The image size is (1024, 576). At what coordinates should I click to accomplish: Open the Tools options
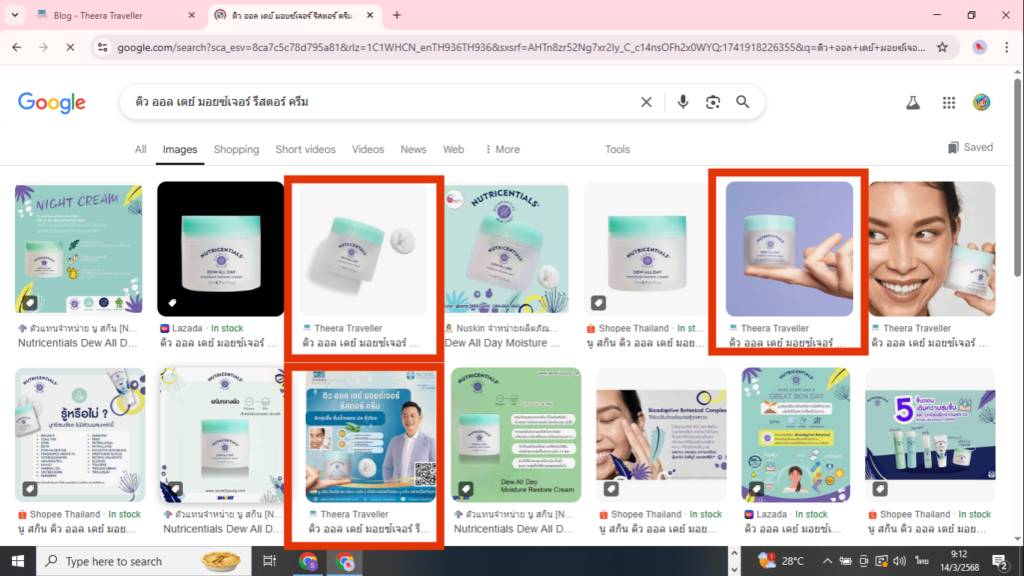point(617,149)
